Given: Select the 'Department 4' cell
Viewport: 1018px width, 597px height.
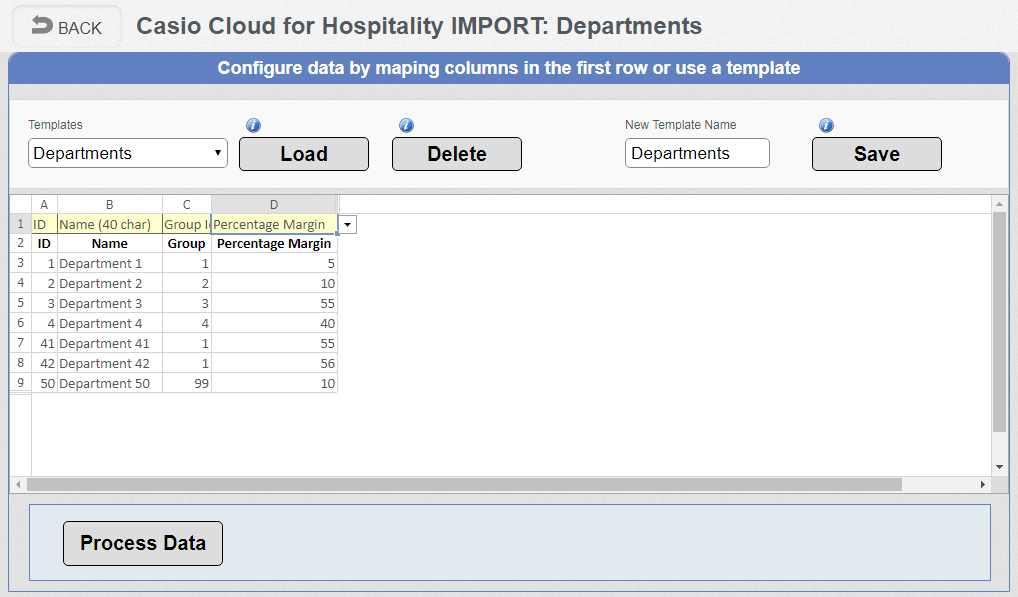Looking at the screenshot, I should click(x=110, y=323).
